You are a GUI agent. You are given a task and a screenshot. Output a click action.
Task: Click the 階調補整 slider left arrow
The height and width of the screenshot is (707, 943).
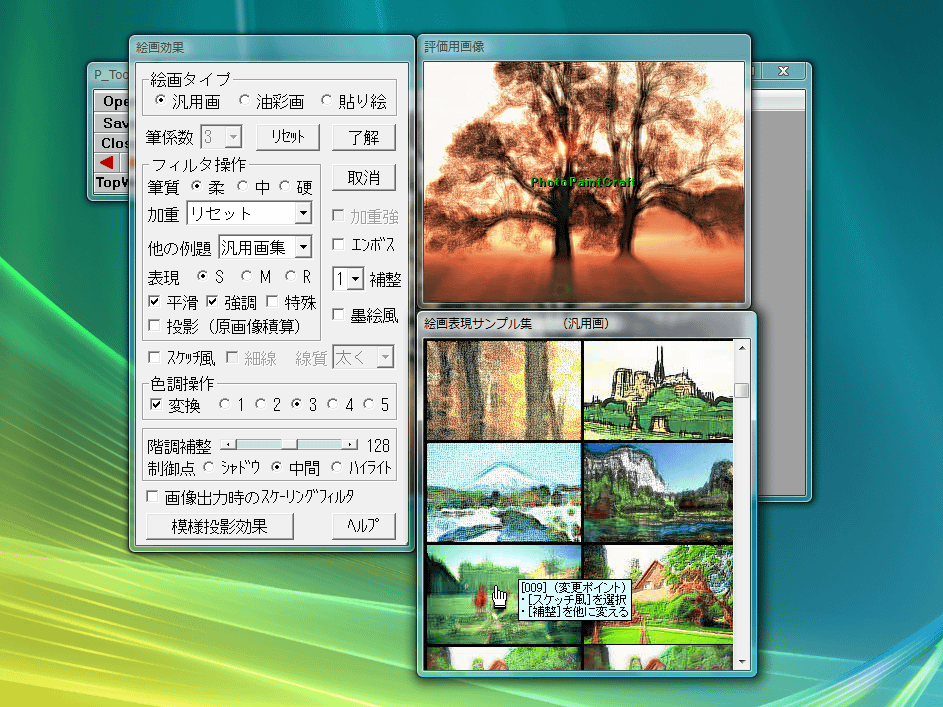(228, 445)
